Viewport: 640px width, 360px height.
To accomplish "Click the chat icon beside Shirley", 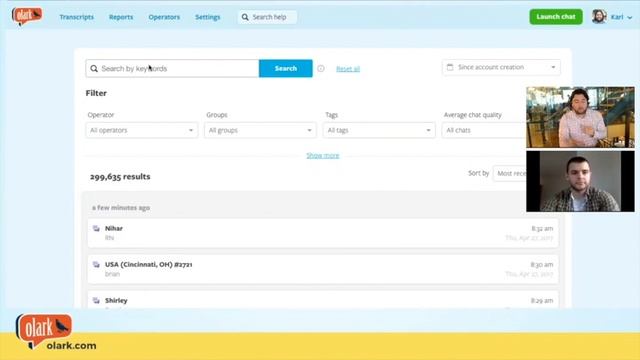I will pos(96,300).
